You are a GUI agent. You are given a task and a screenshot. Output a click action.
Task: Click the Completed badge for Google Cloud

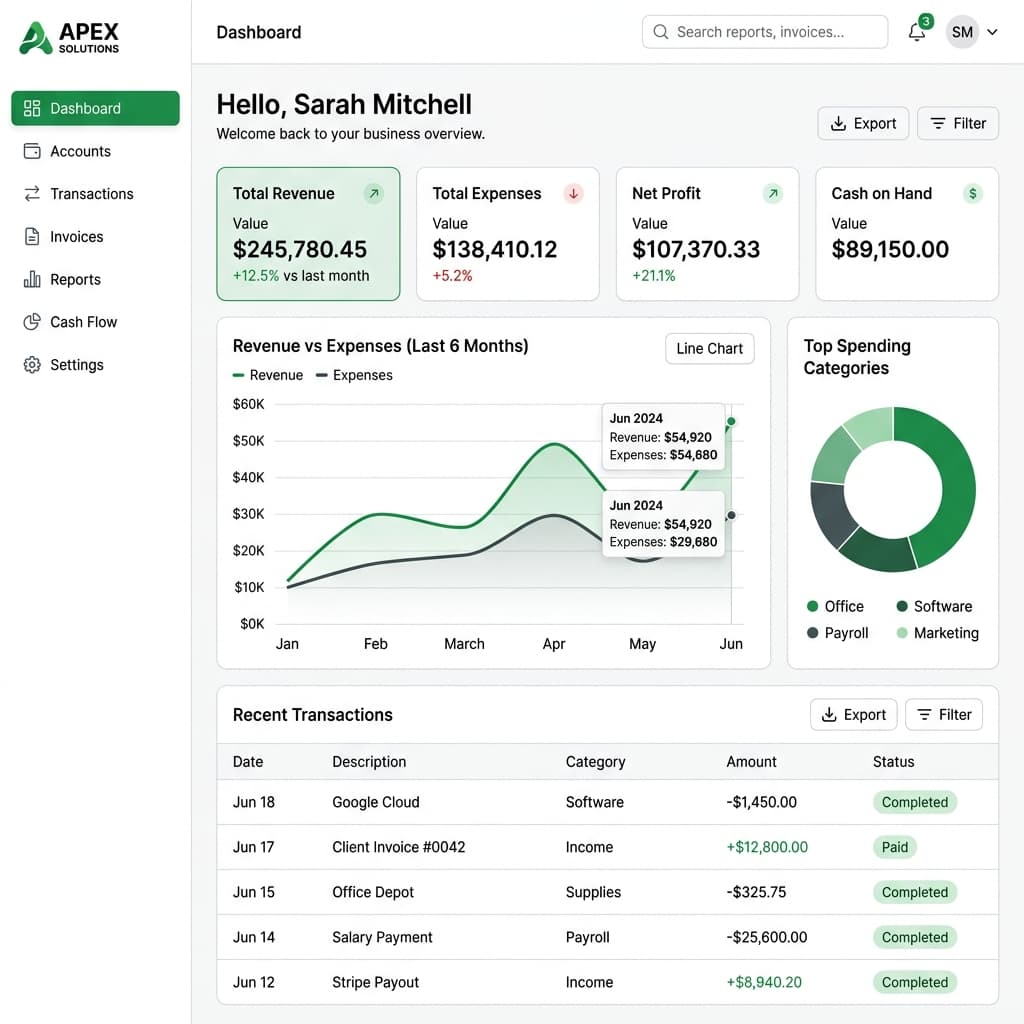(914, 802)
